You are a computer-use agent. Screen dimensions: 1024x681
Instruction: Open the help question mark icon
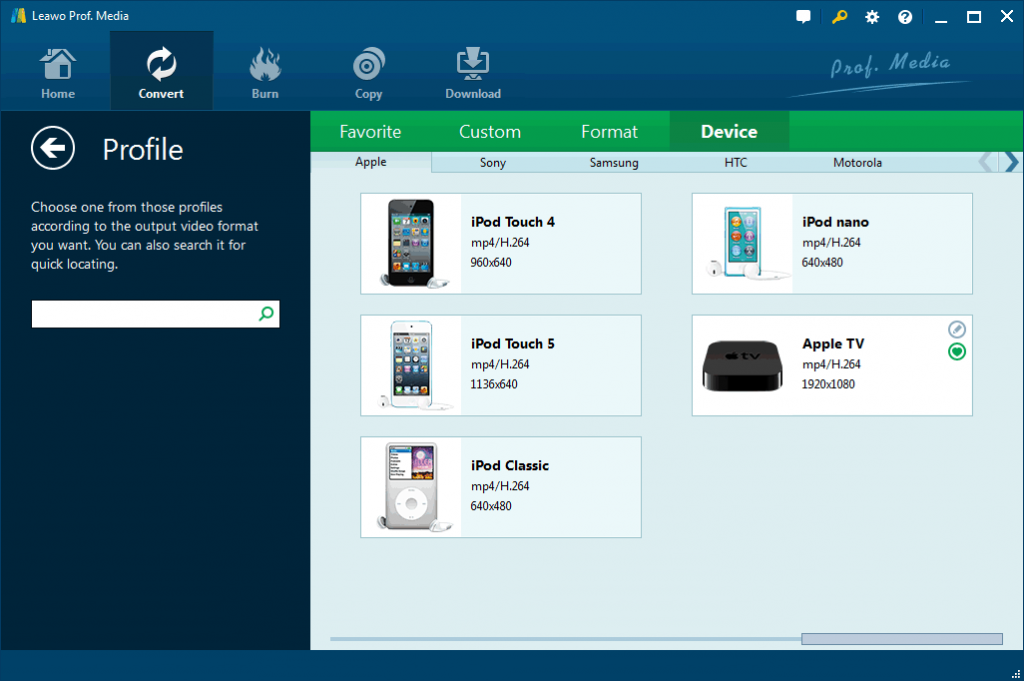pyautogui.click(x=905, y=17)
